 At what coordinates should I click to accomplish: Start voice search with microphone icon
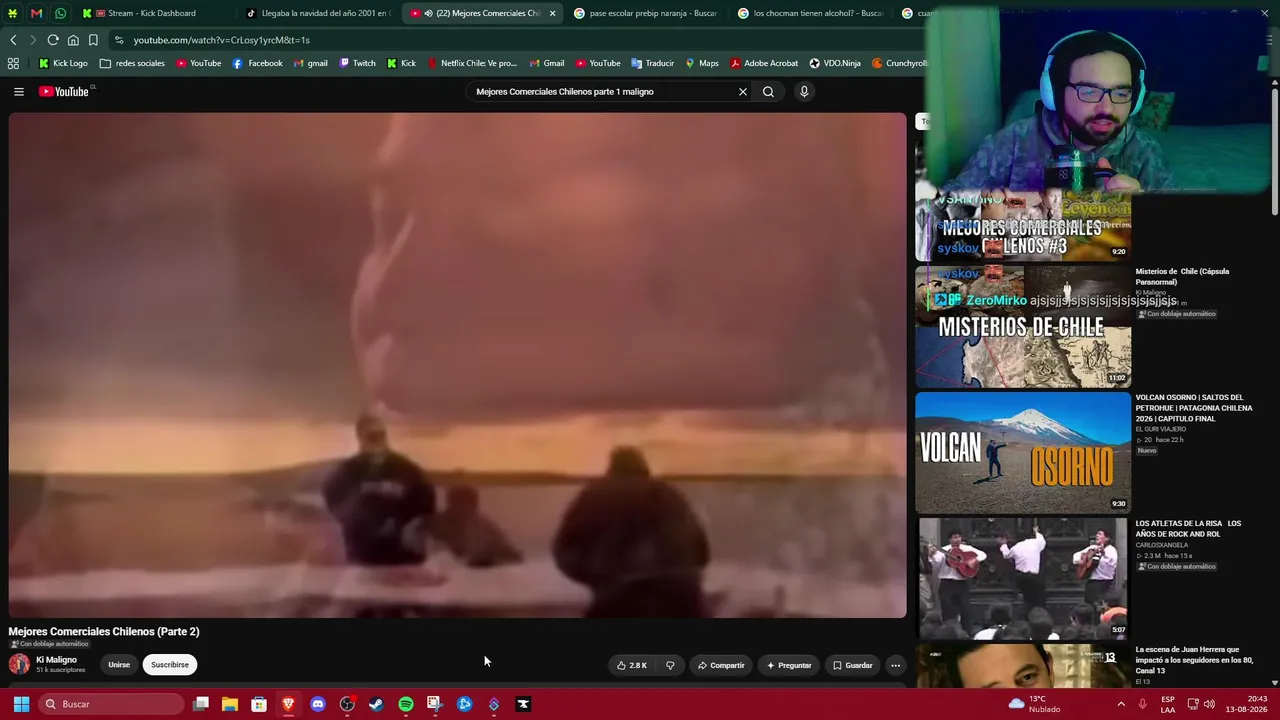tap(803, 92)
